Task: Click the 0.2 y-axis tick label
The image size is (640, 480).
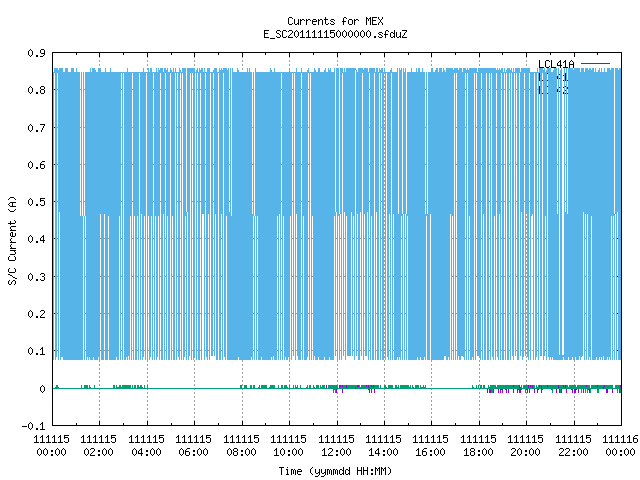Action: point(36,314)
